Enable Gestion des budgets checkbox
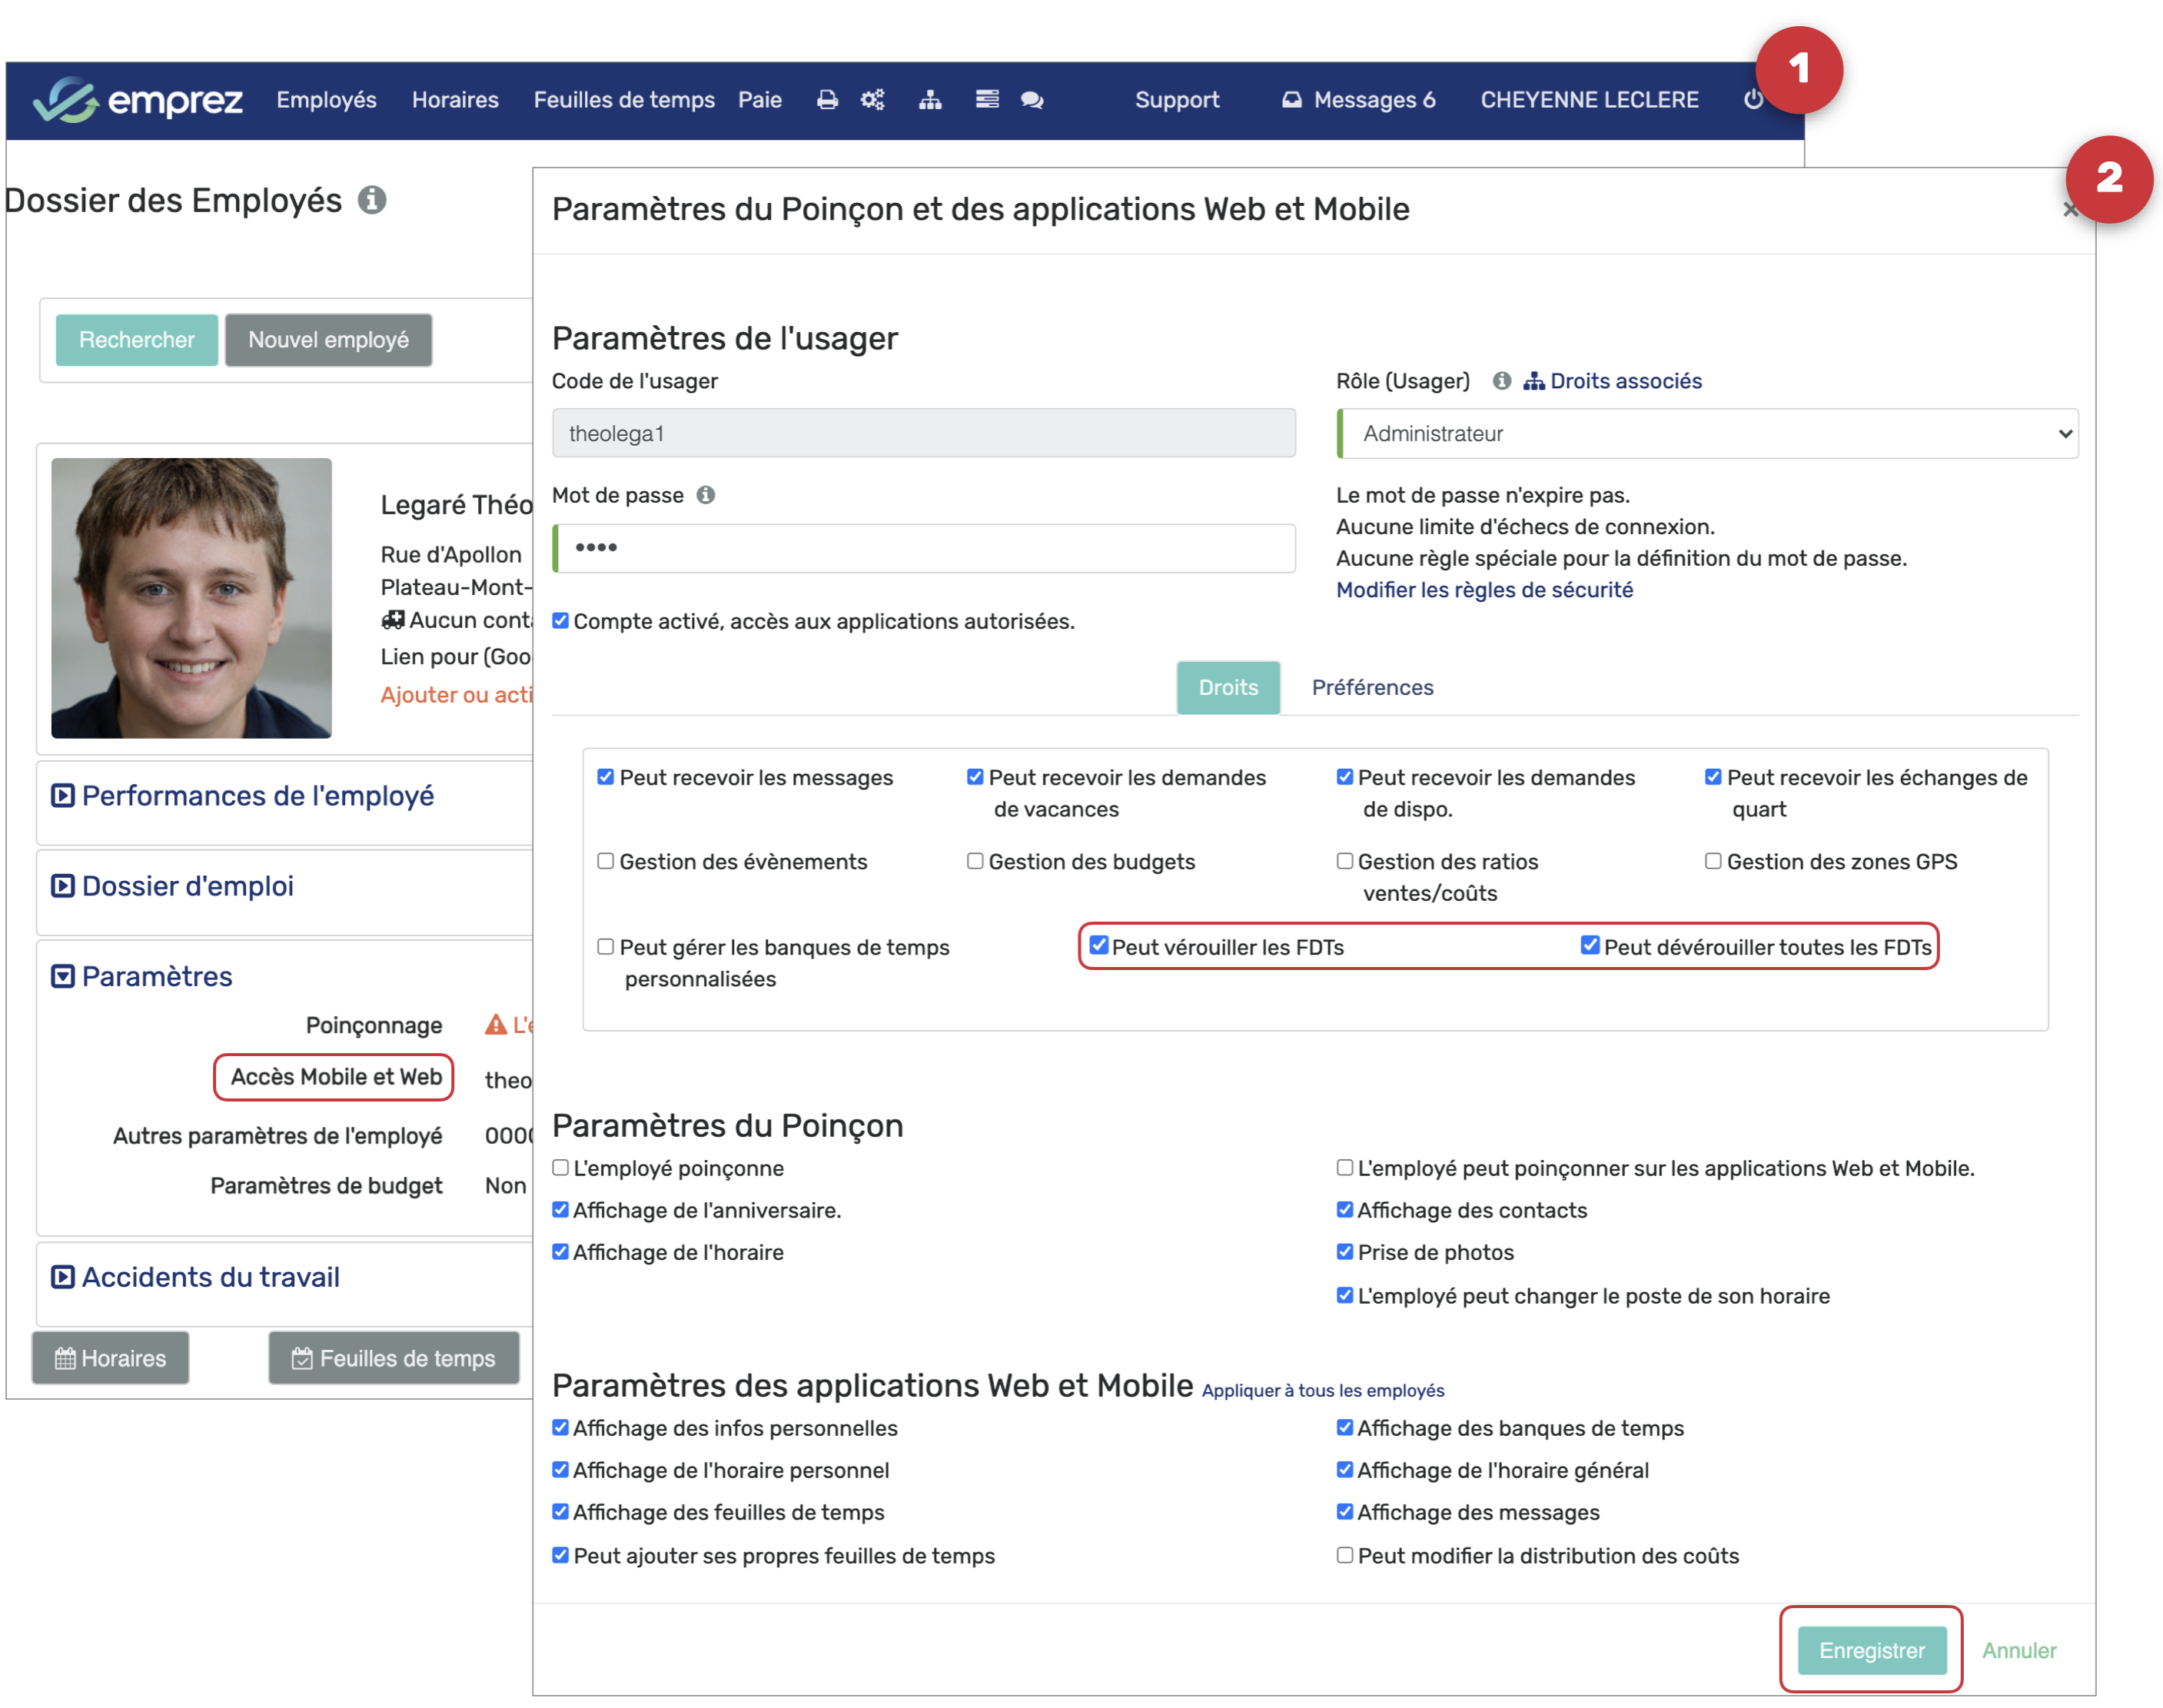Viewport: 2163px width, 1708px height. (975, 861)
